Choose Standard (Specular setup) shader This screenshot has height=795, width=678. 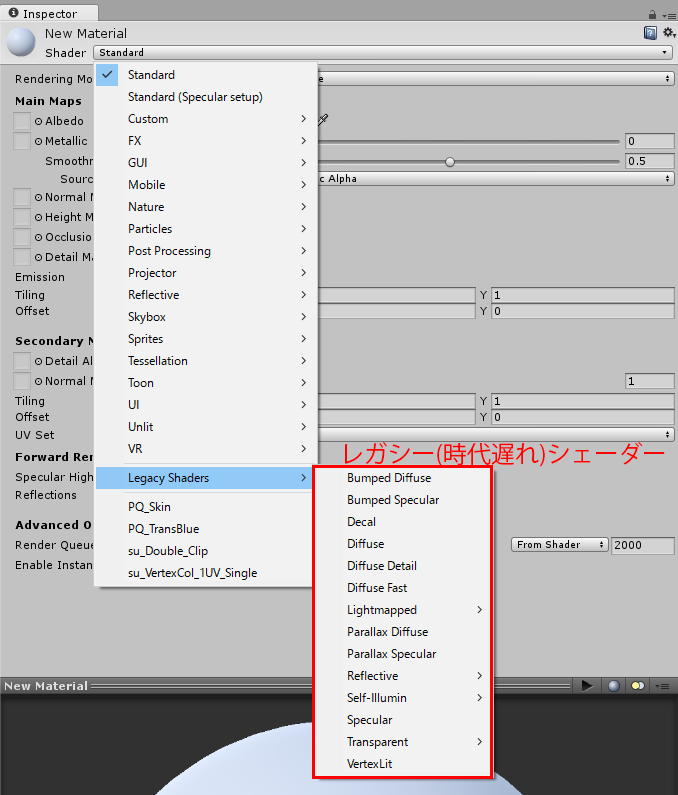point(206,97)
